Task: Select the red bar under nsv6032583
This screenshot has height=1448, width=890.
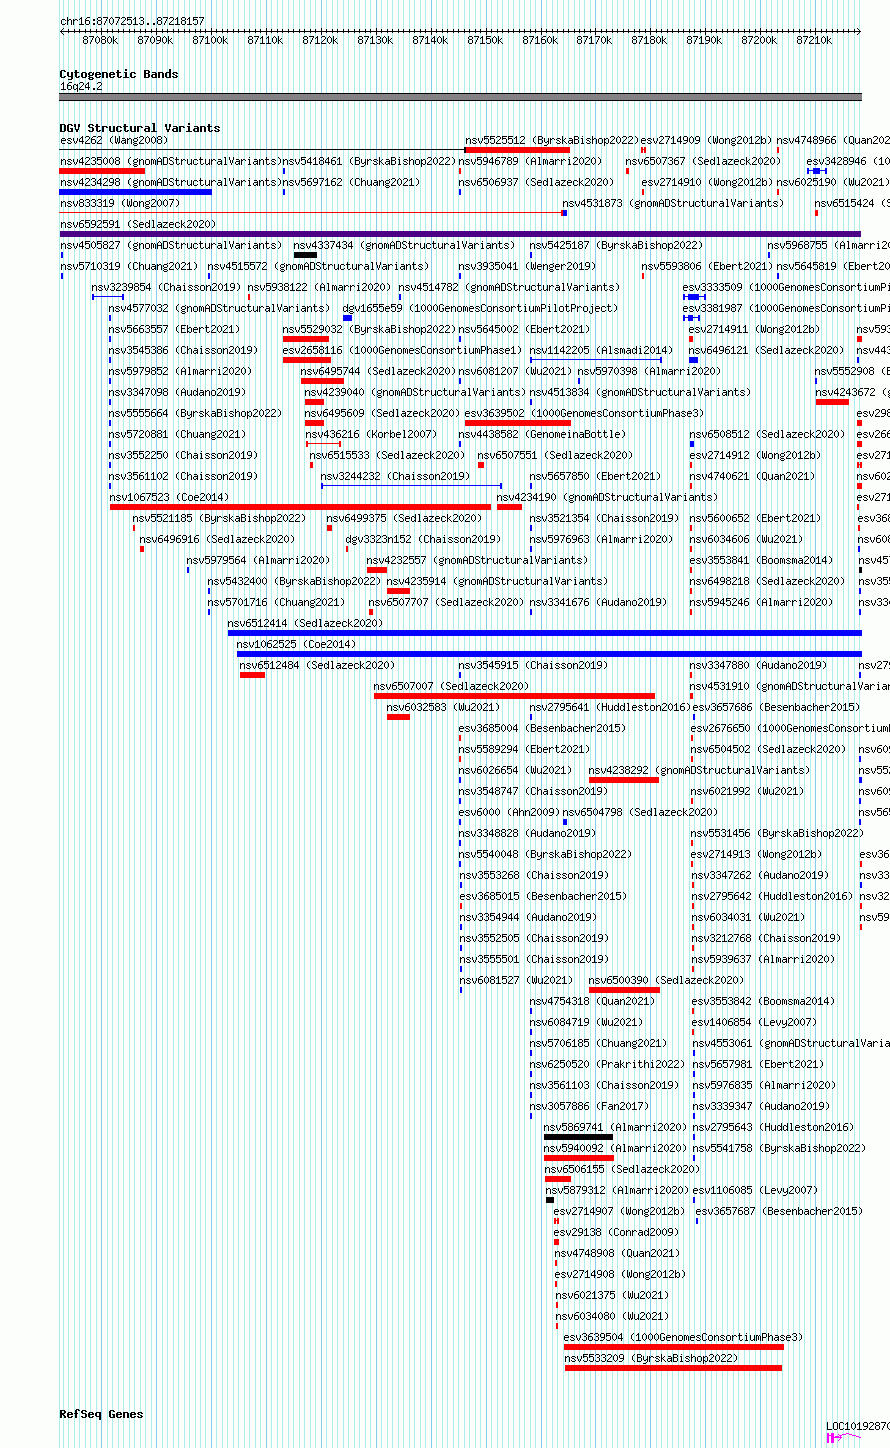Action: click(x=398, y=717)
